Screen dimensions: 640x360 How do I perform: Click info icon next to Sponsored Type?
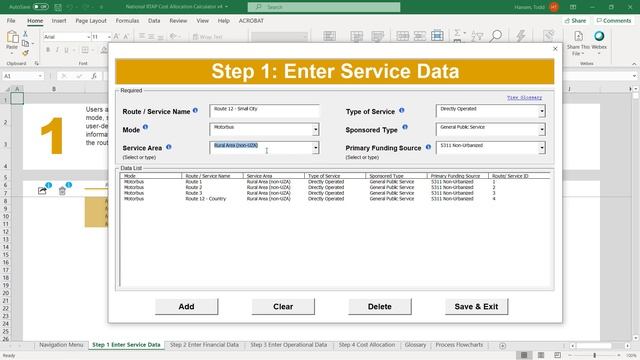point(405,127)
